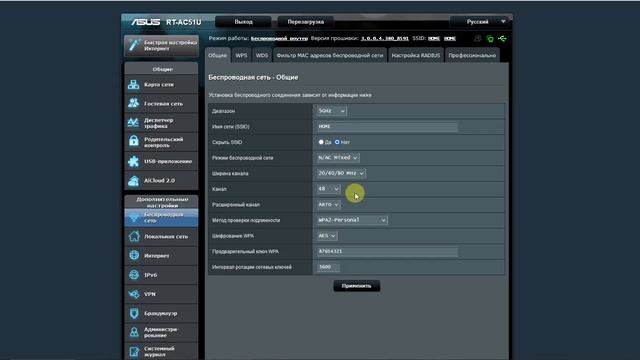Focus the key rotation interval 3600 field
The height and width of the screenshot is (360, 640).
coord(328,267)
